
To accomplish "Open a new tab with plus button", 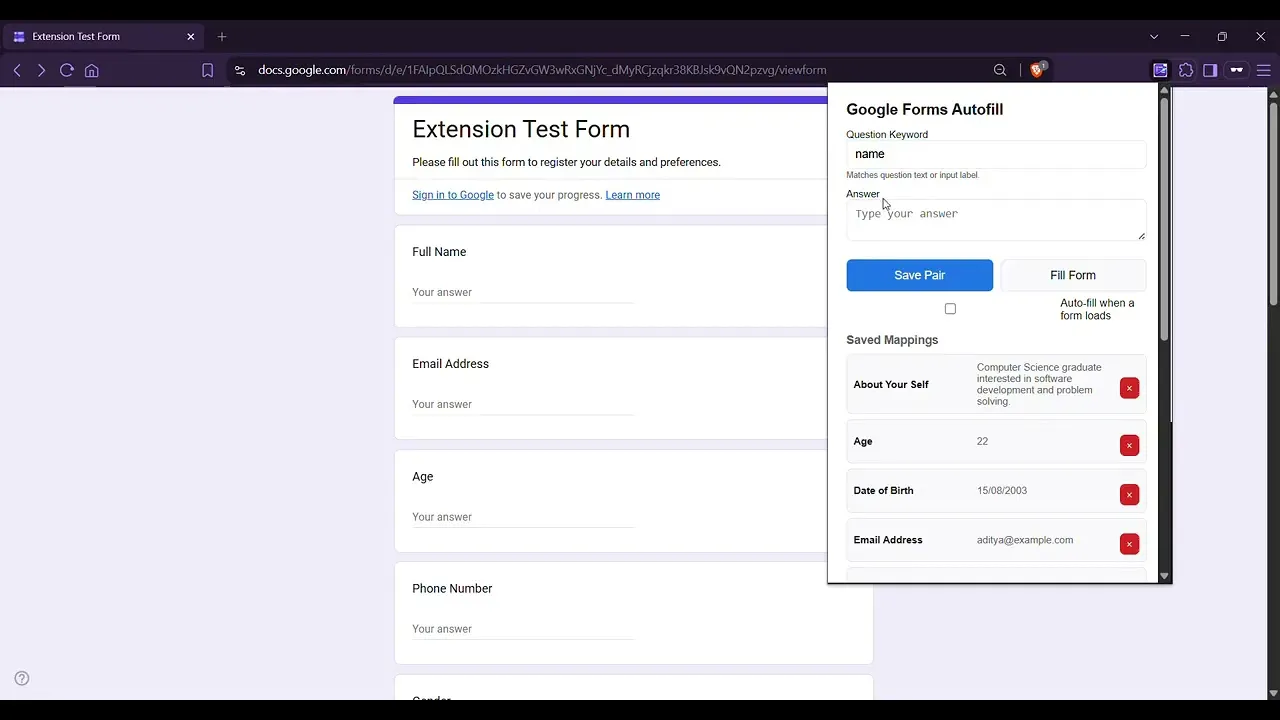I will [x=222, y=36].
